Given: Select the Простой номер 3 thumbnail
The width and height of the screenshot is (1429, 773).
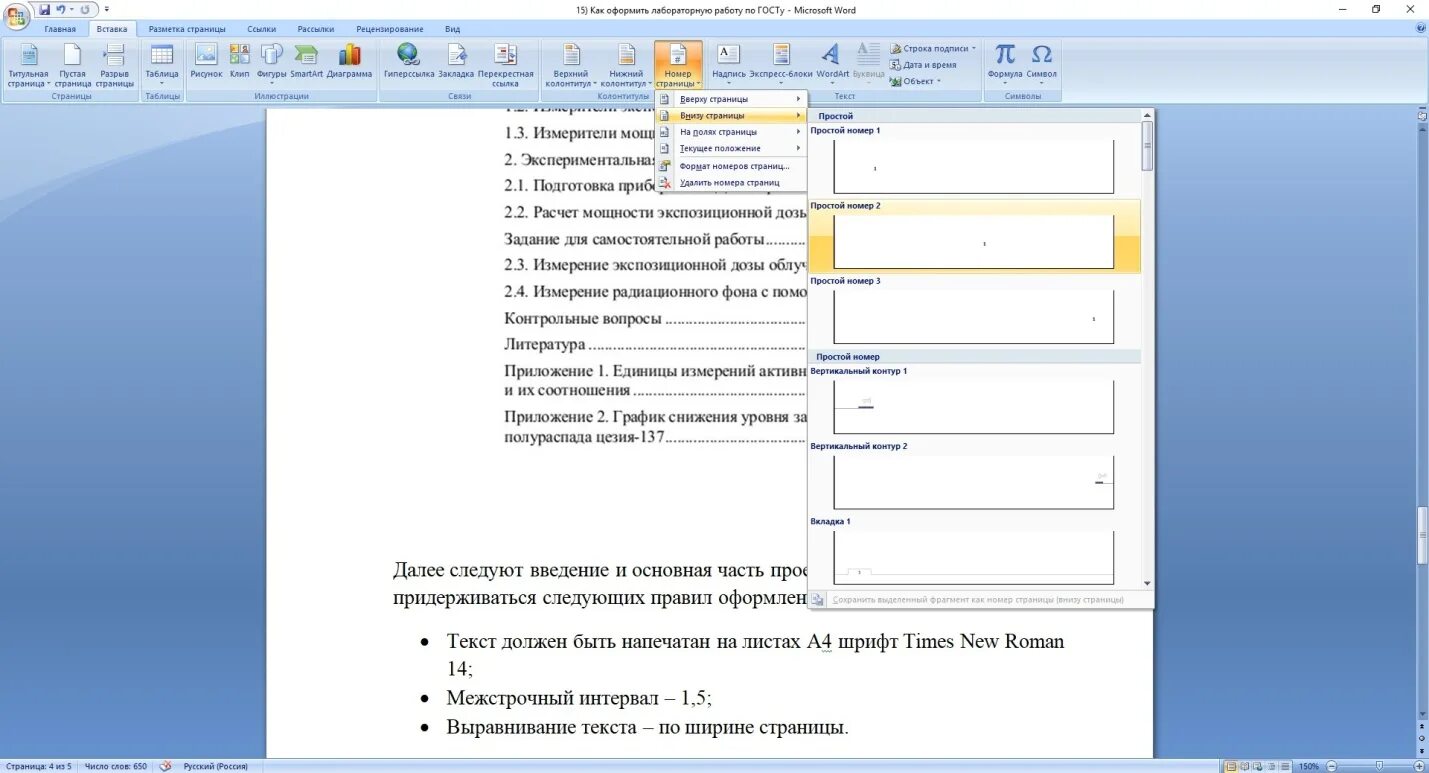Looking at the screenshot, I should [973, 316].
